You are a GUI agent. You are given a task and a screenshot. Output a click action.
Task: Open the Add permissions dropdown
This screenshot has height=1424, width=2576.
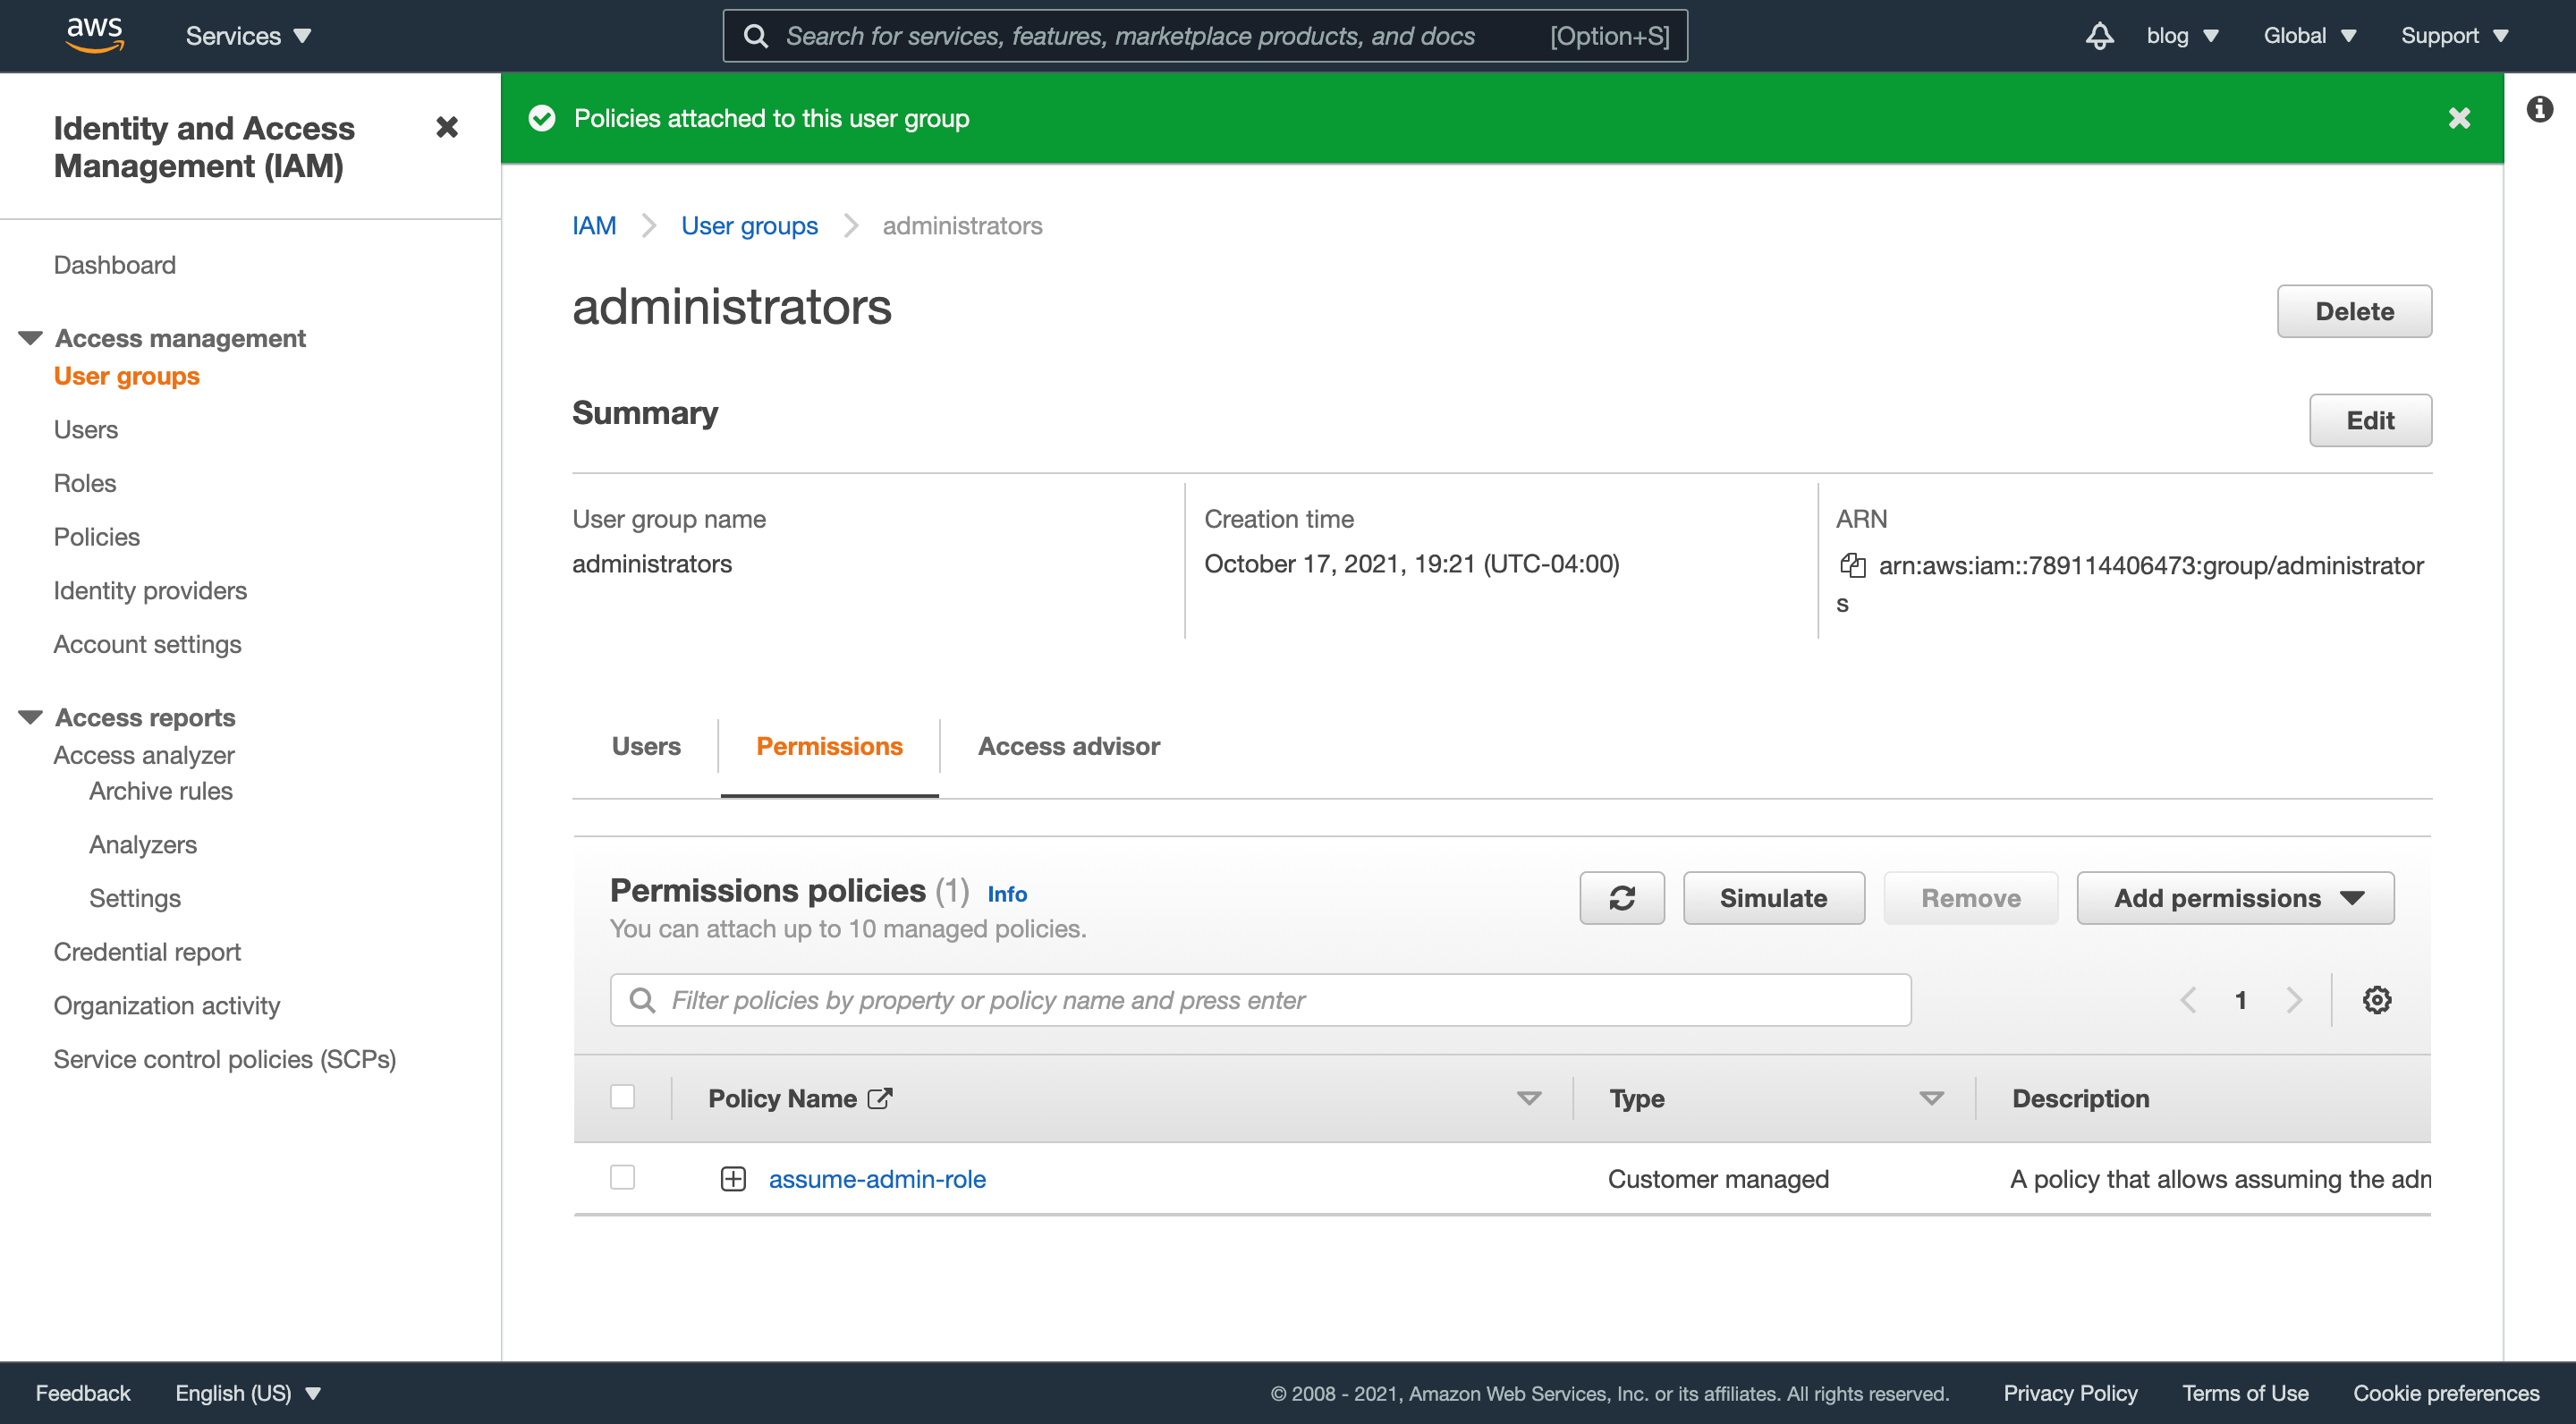click(2235, 898)
